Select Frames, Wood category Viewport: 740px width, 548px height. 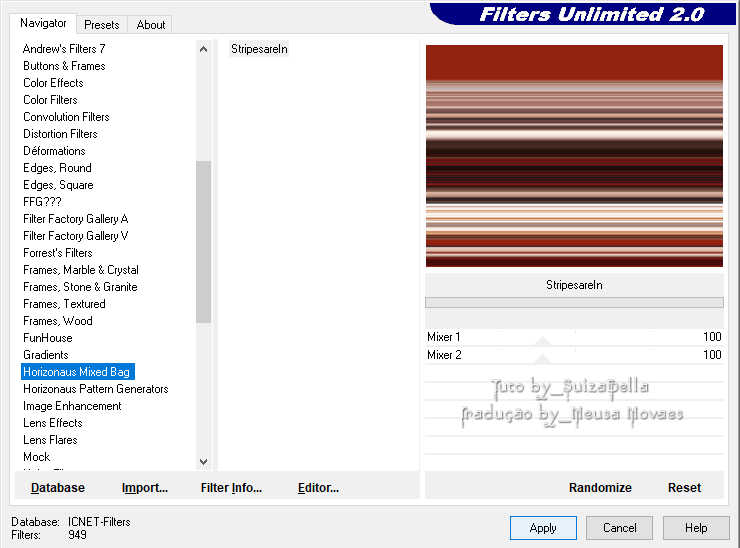(58, 320)
